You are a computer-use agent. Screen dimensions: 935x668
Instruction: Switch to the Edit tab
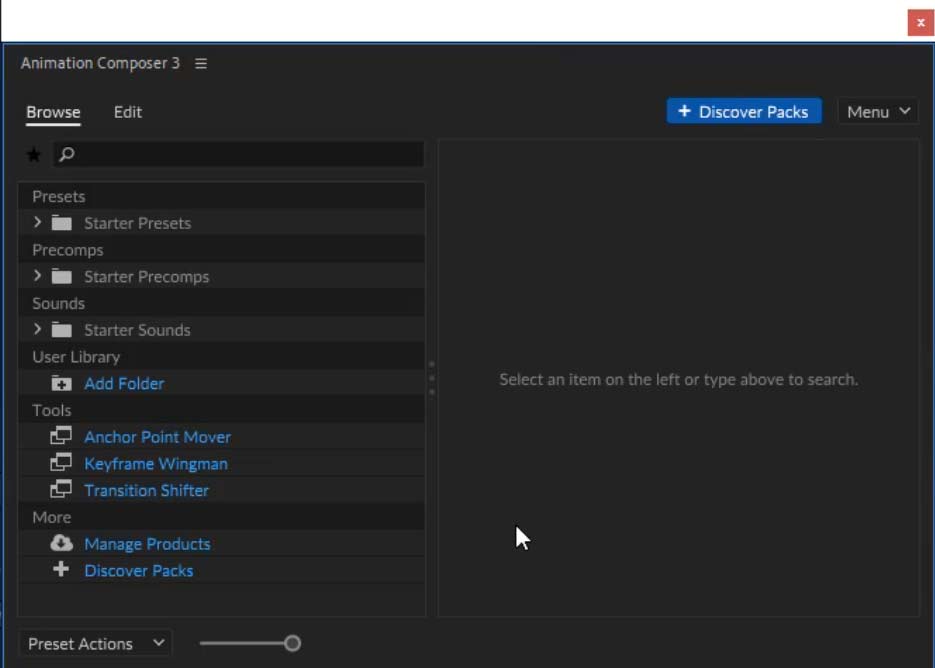(x=128, y=112)
